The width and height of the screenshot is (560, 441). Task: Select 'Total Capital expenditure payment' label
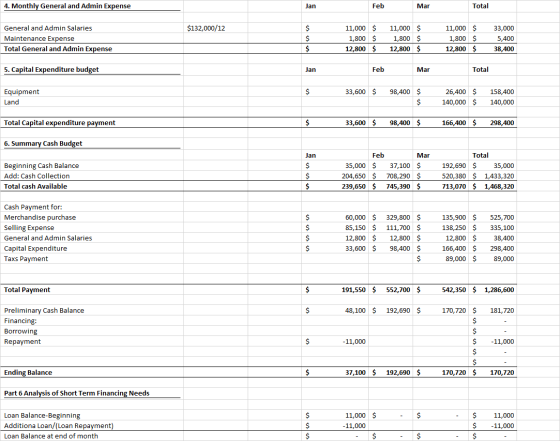click(x=60, y=123)
